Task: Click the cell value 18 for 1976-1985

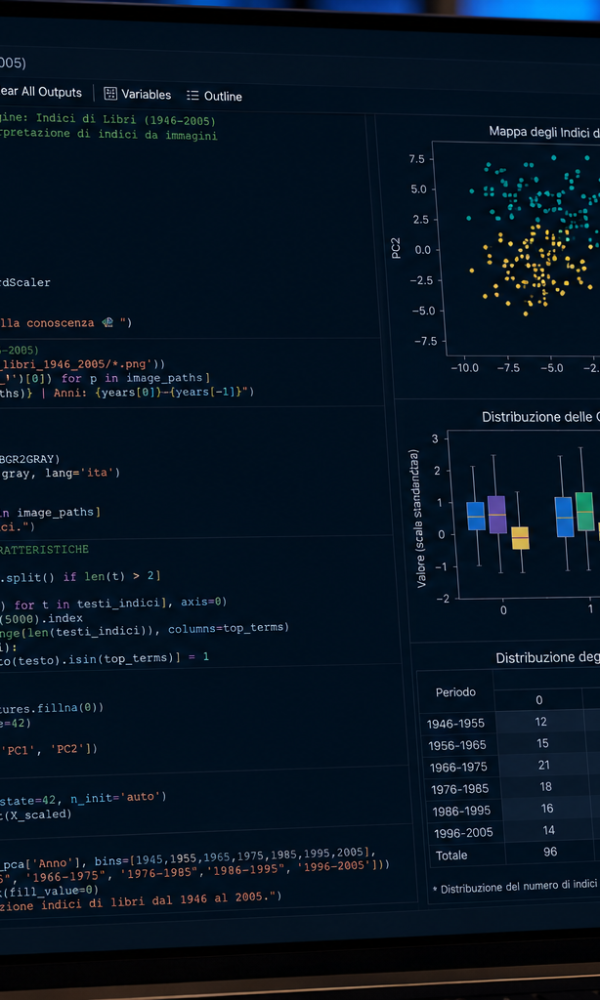Action: pyautogui.click(x=546, y=786)
